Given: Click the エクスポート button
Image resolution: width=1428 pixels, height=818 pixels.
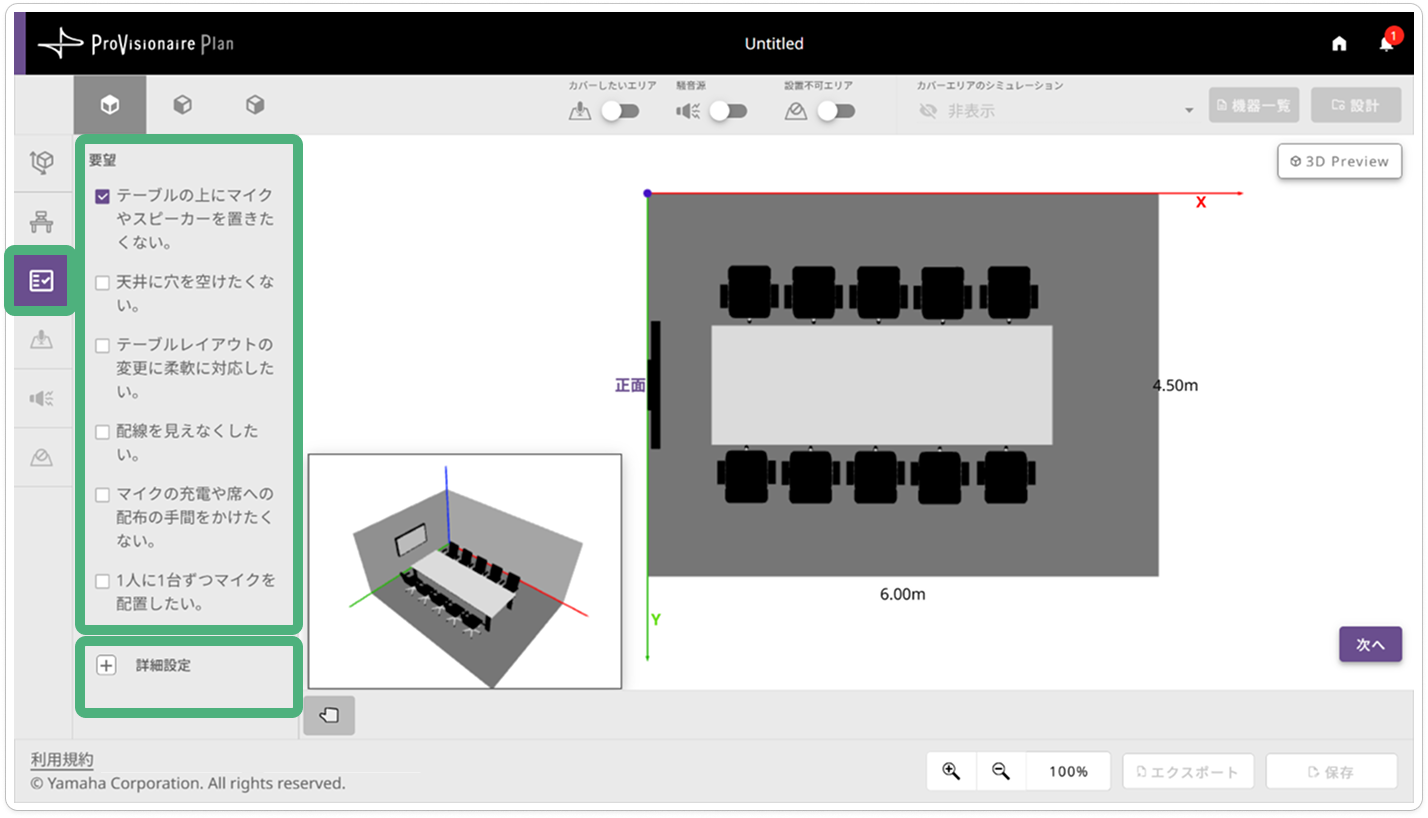Looking at the screenshot, I should pyautogui.click(x=1188, y=772).
